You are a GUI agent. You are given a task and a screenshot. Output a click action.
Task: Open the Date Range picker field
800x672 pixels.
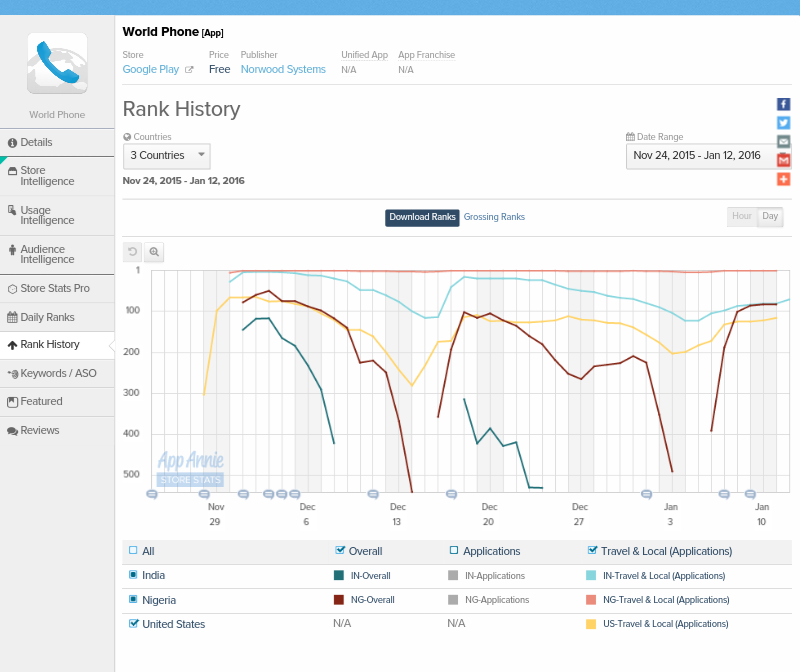[697, 156]
